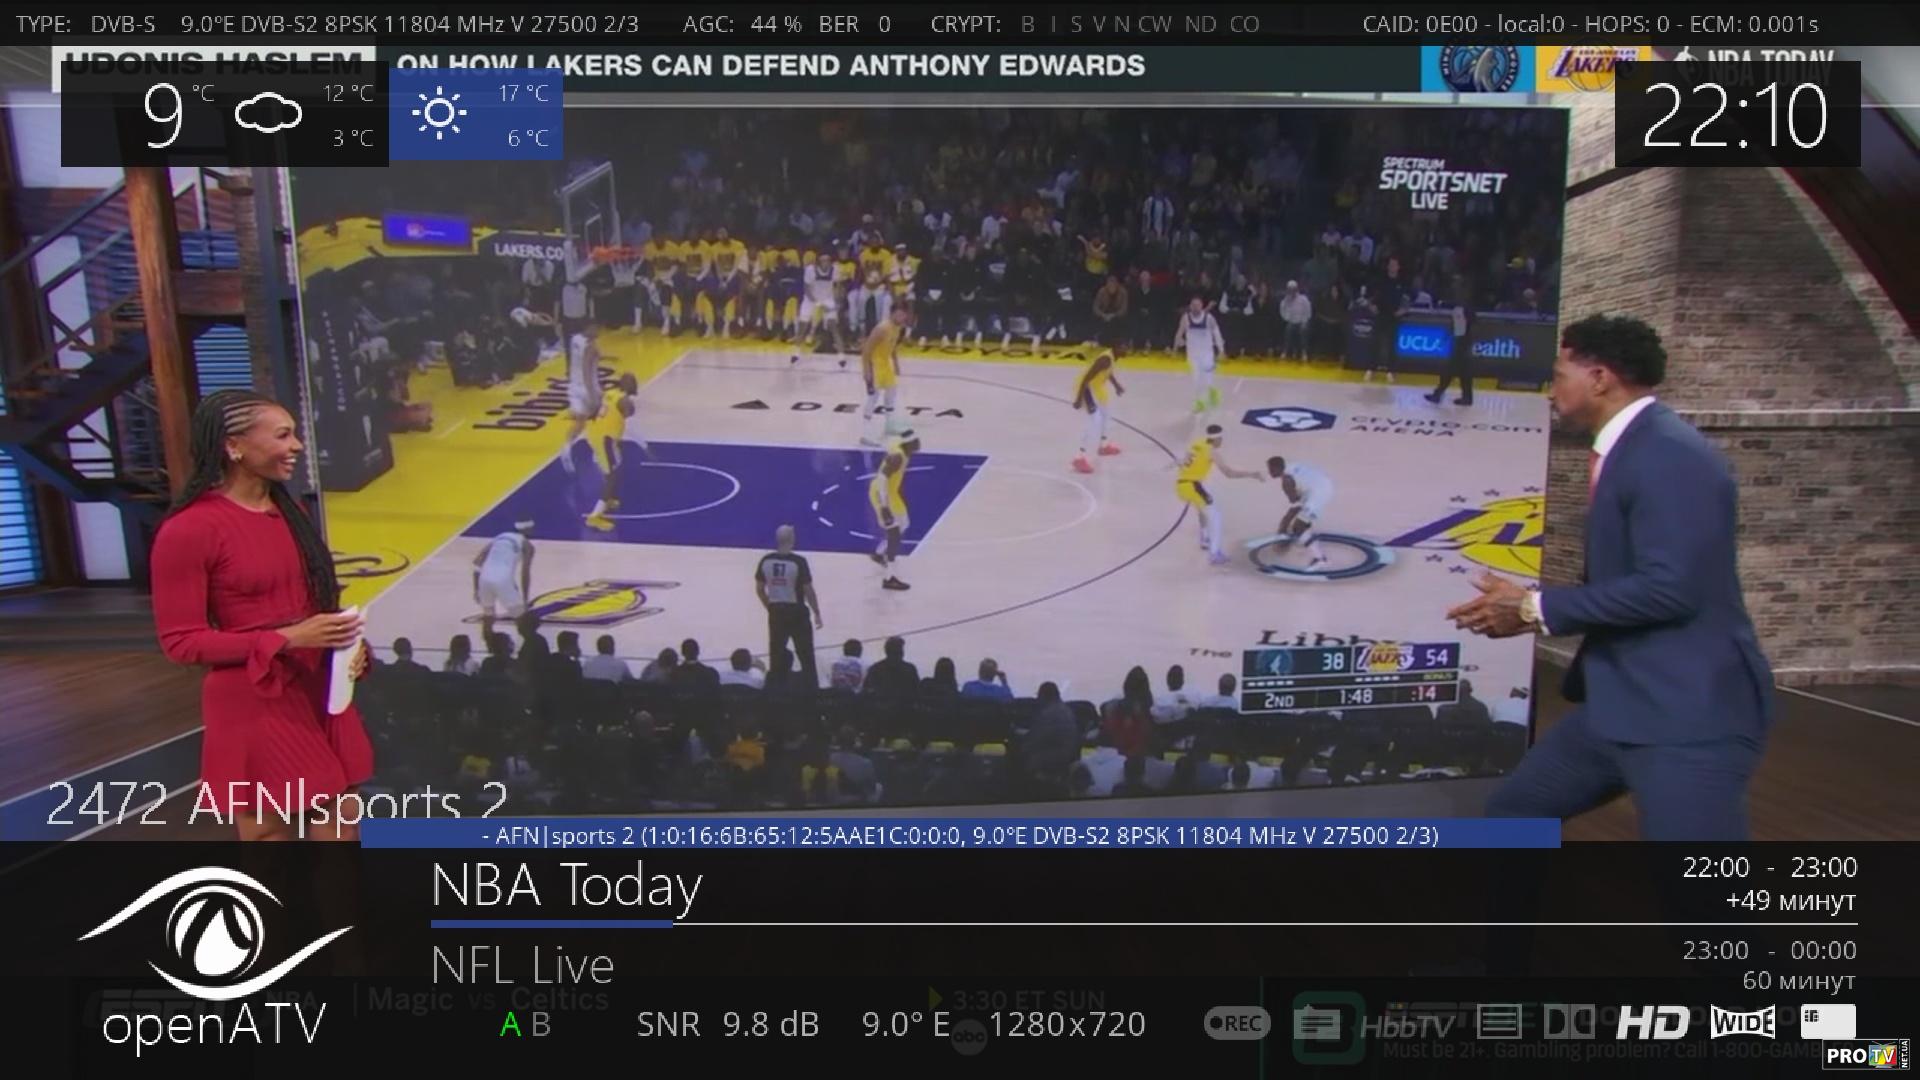Click the REC recording indicator icon

(x=1237, y=1023)
